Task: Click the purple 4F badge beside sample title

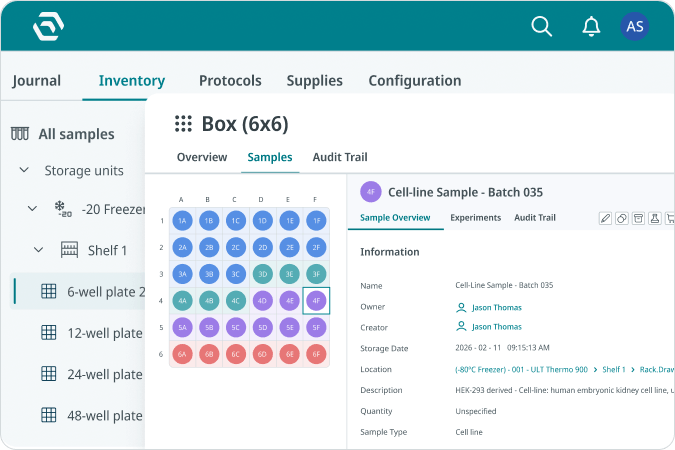Action: (371, 192)
